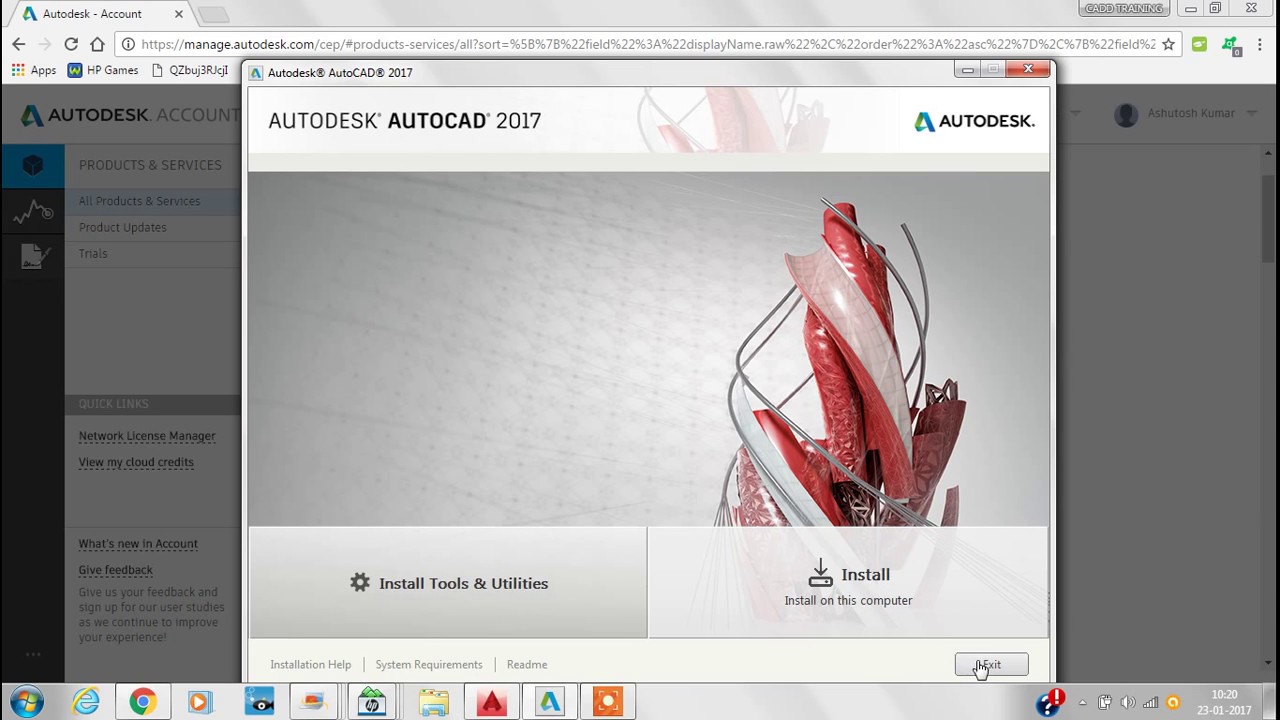The width and height of the screenshot is (1280, 720).
Task: Open the file explorer folder in taskbar
Action: pos(433,702)
